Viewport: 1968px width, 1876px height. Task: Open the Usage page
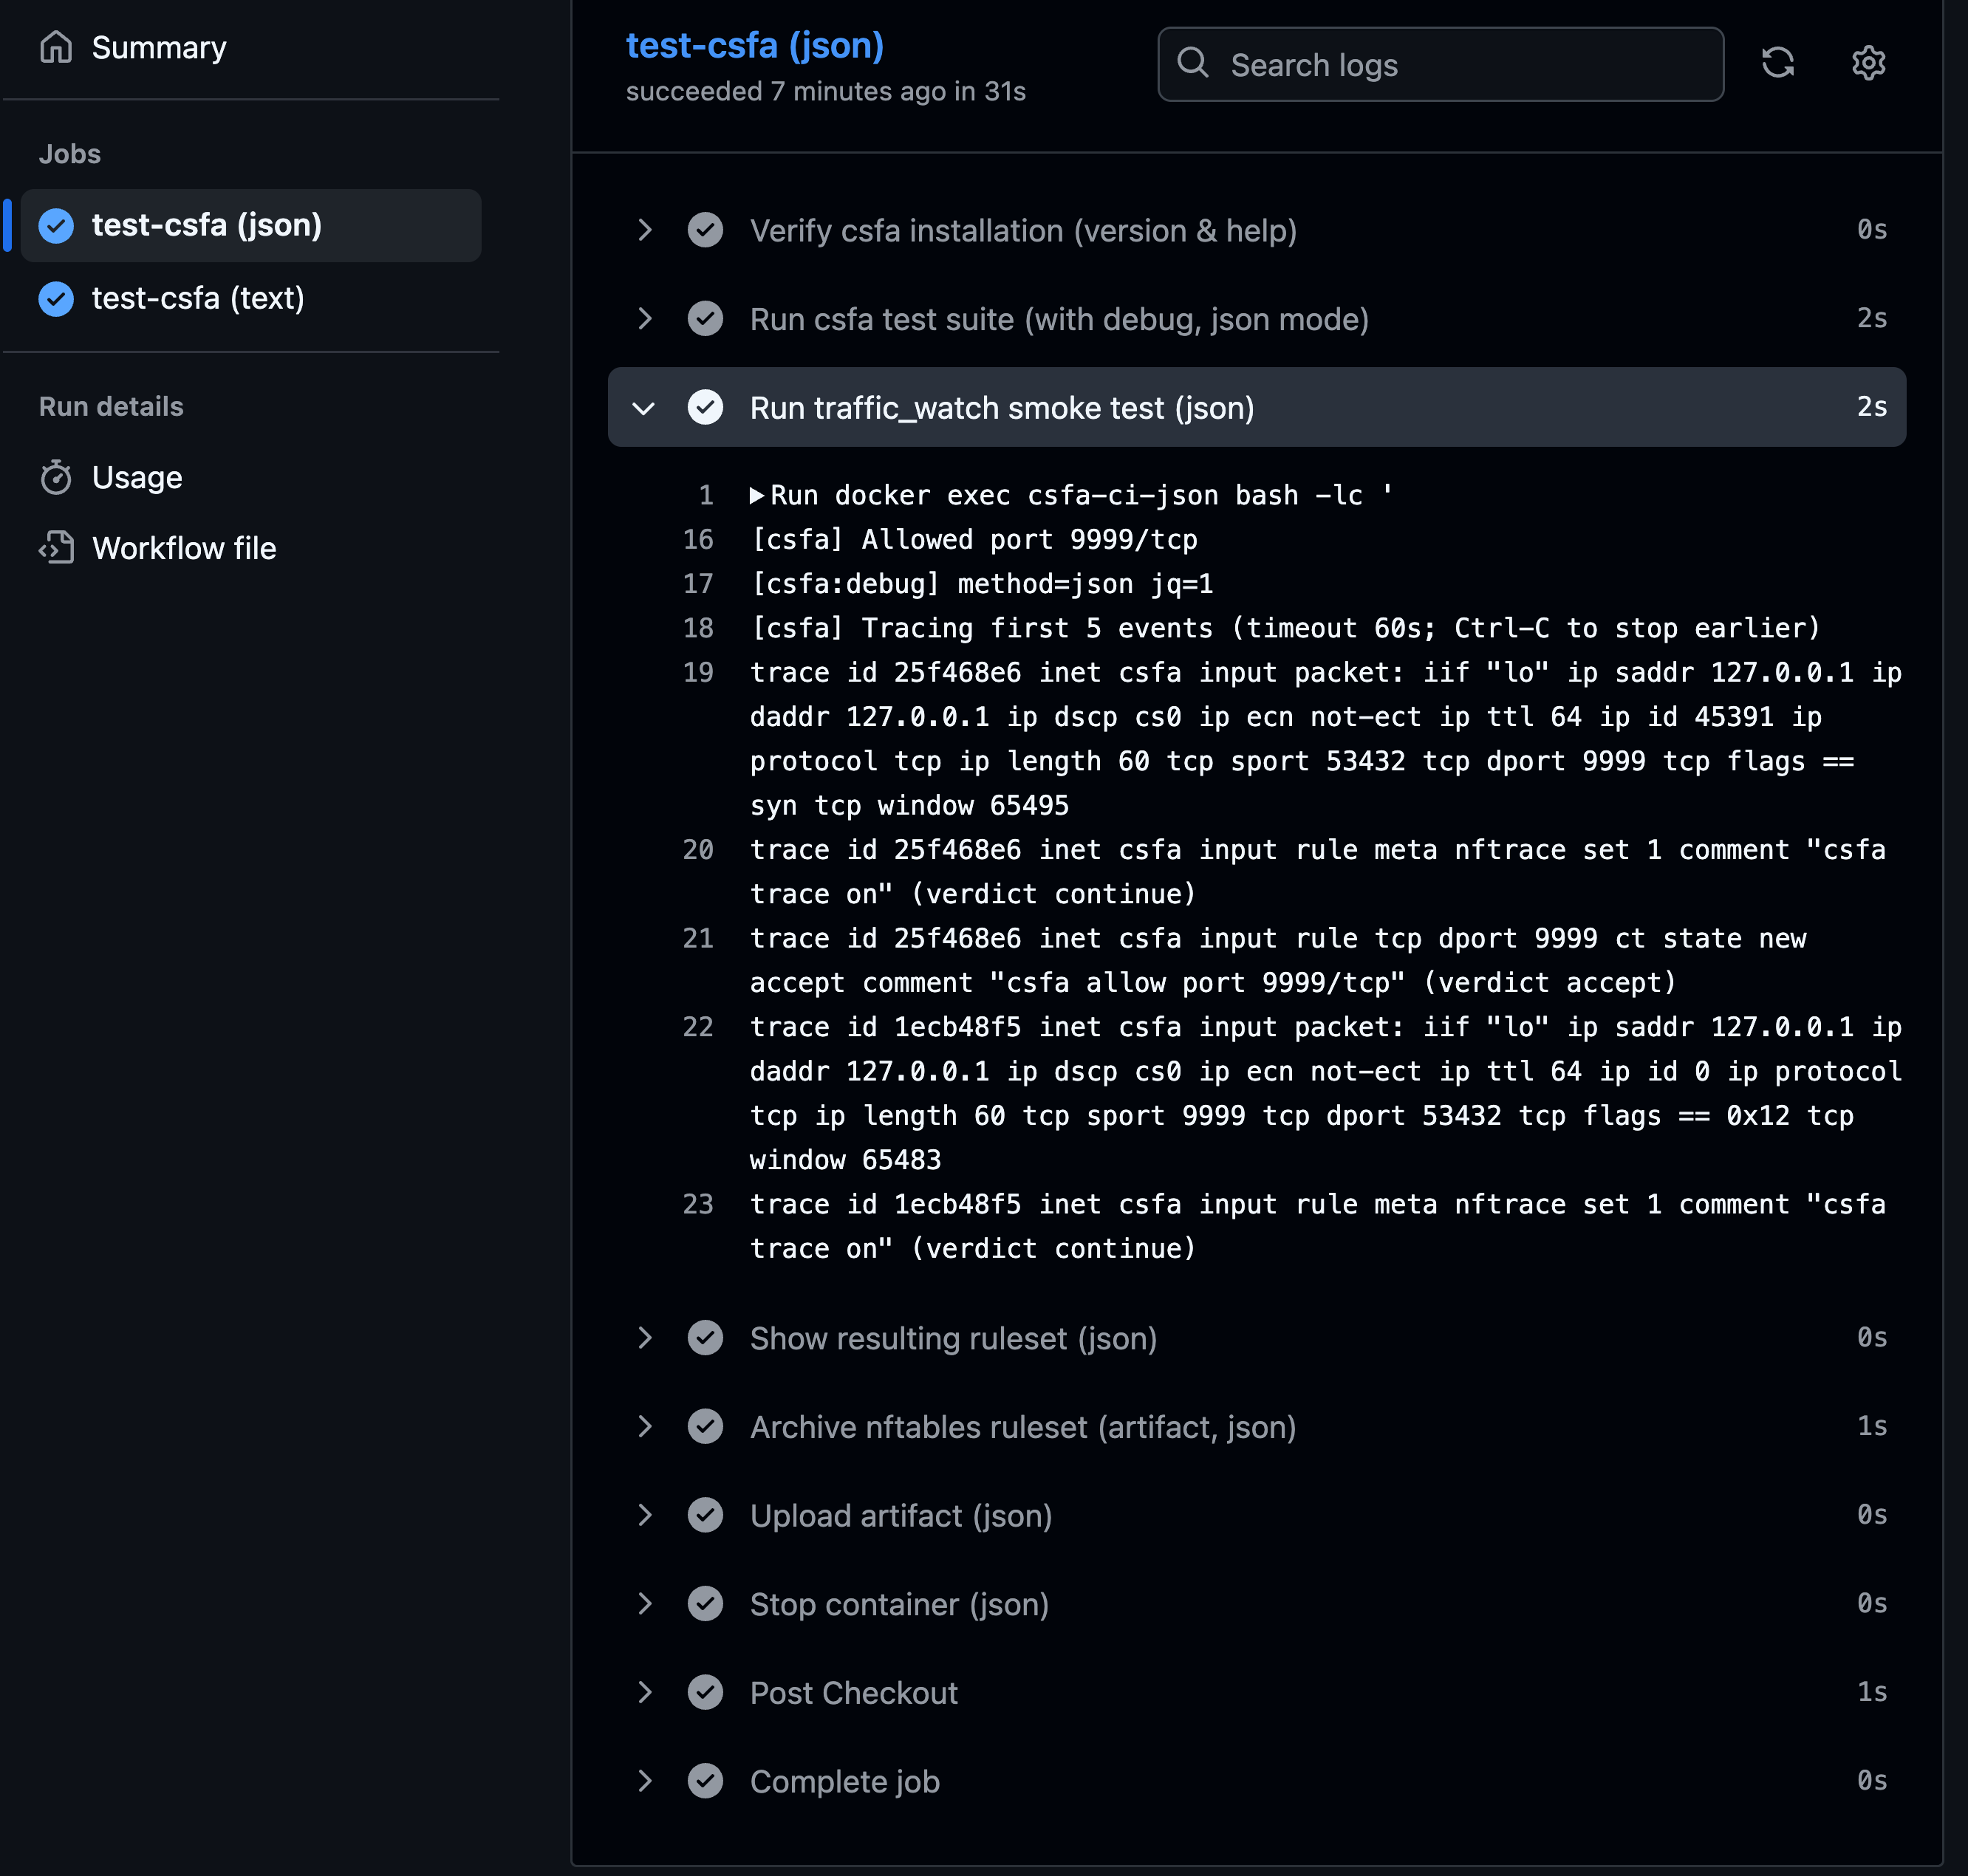coord(137,477)
